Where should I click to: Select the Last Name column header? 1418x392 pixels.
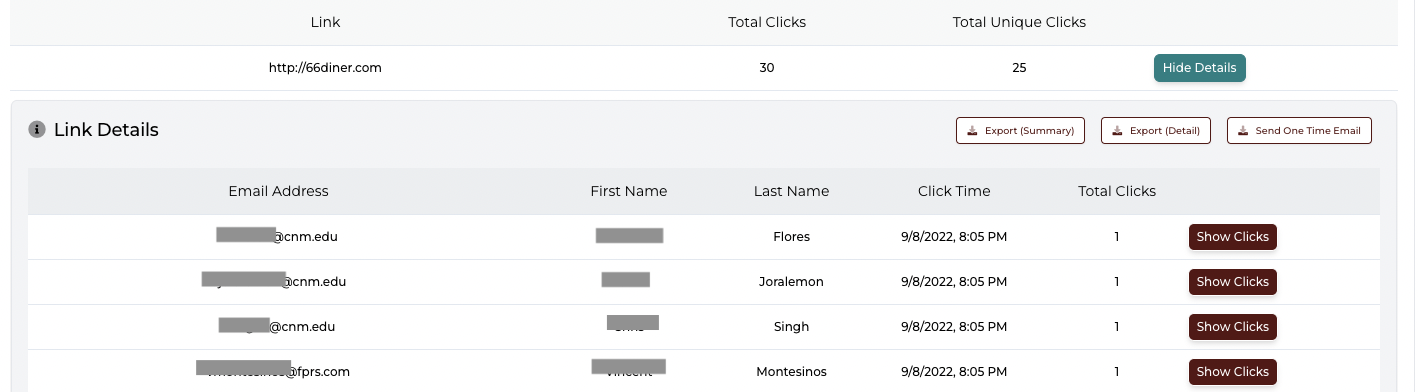click(791, 191)
